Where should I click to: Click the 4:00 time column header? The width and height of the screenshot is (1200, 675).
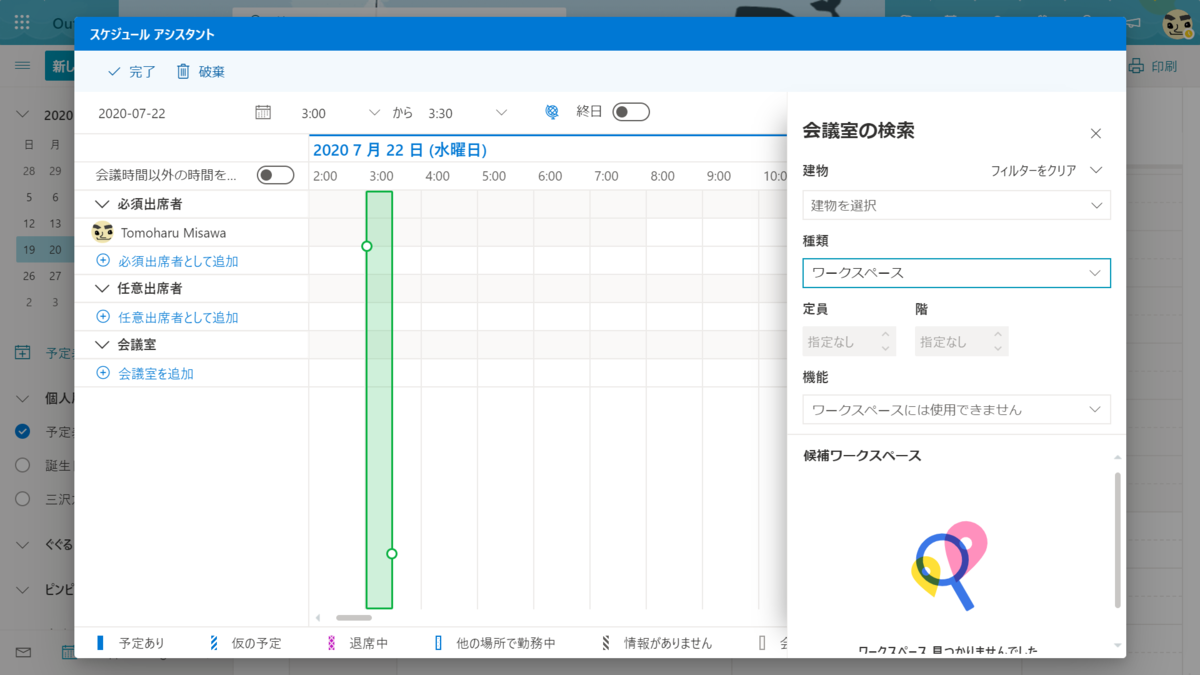[437, 176]
